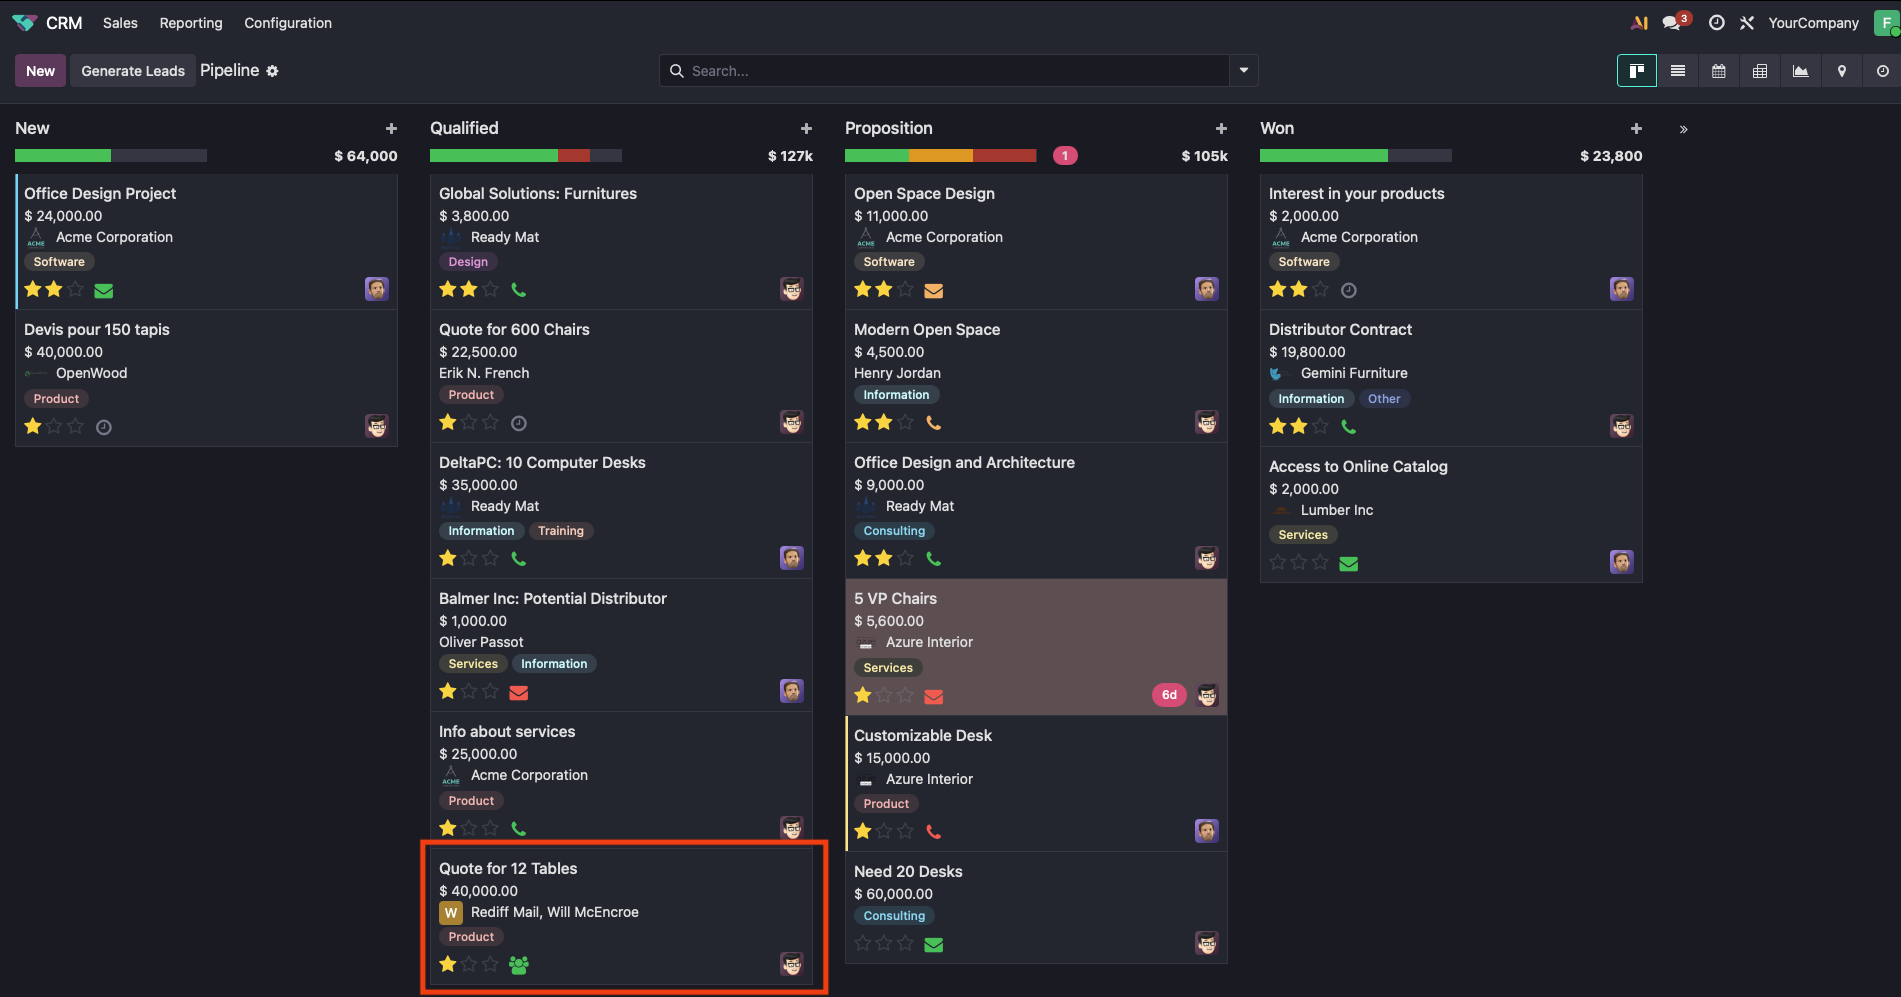Open the Configuration menu
Viewport: 1901px width, 997px height.
(x=288, y=23)
